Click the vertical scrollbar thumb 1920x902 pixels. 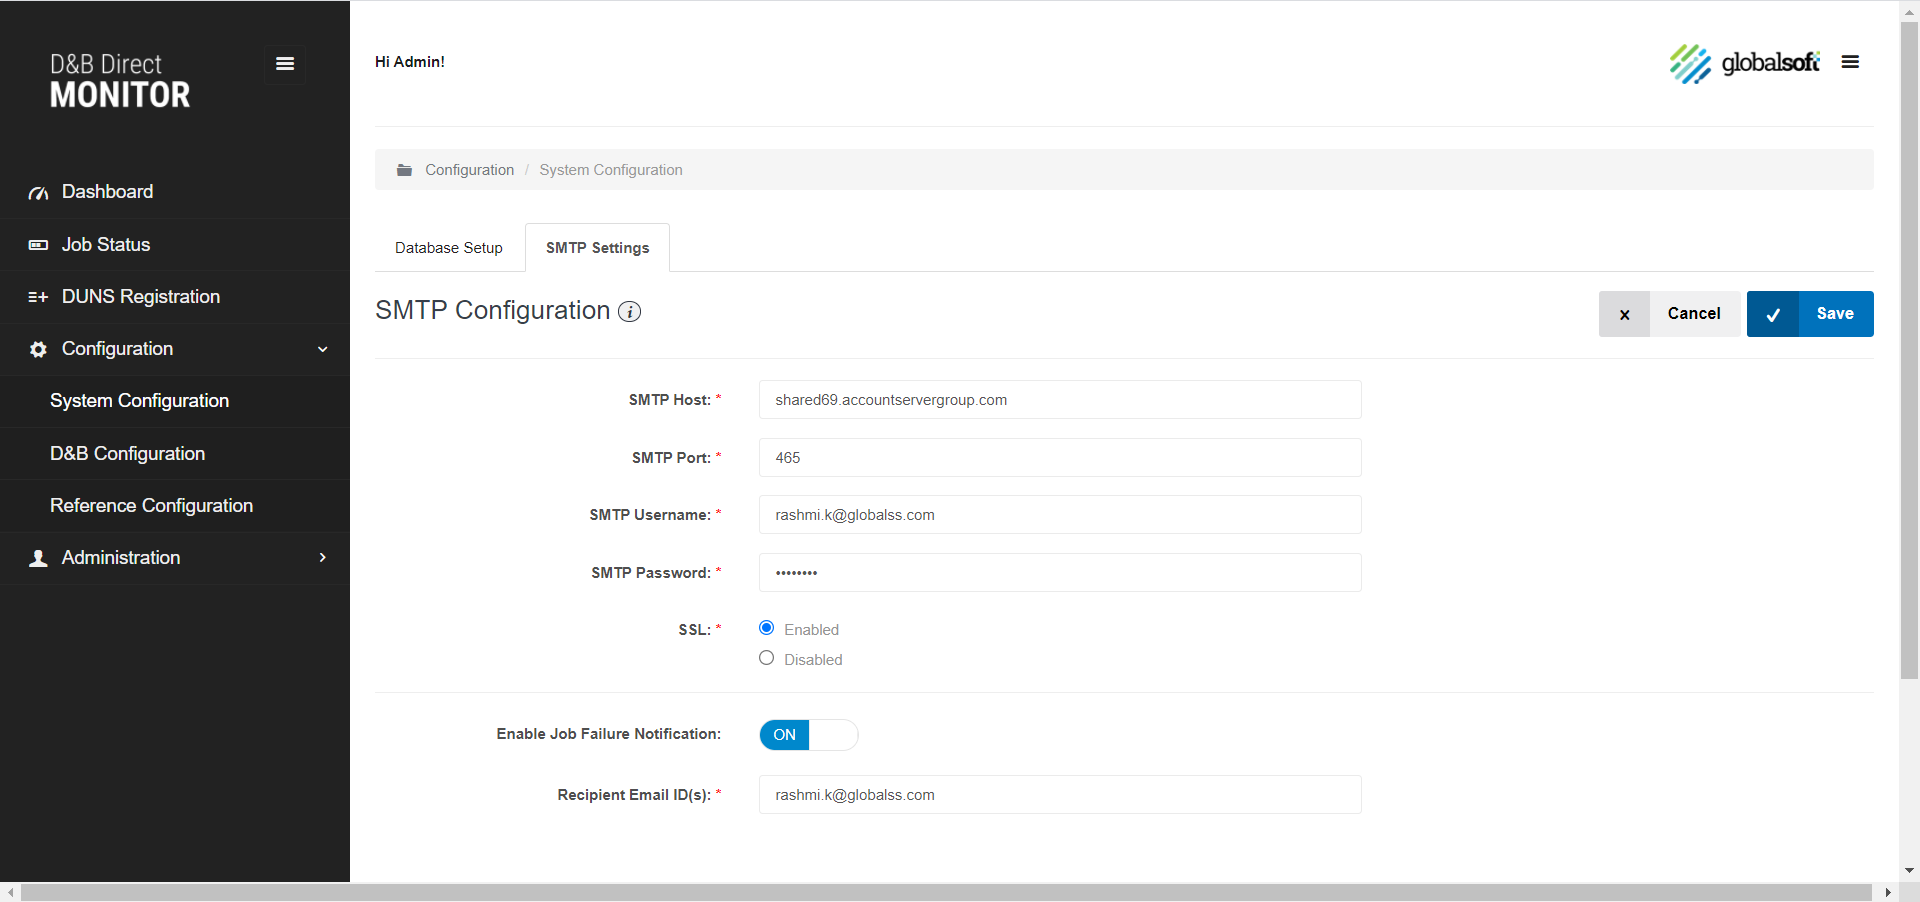click(x=1909, y=350)
